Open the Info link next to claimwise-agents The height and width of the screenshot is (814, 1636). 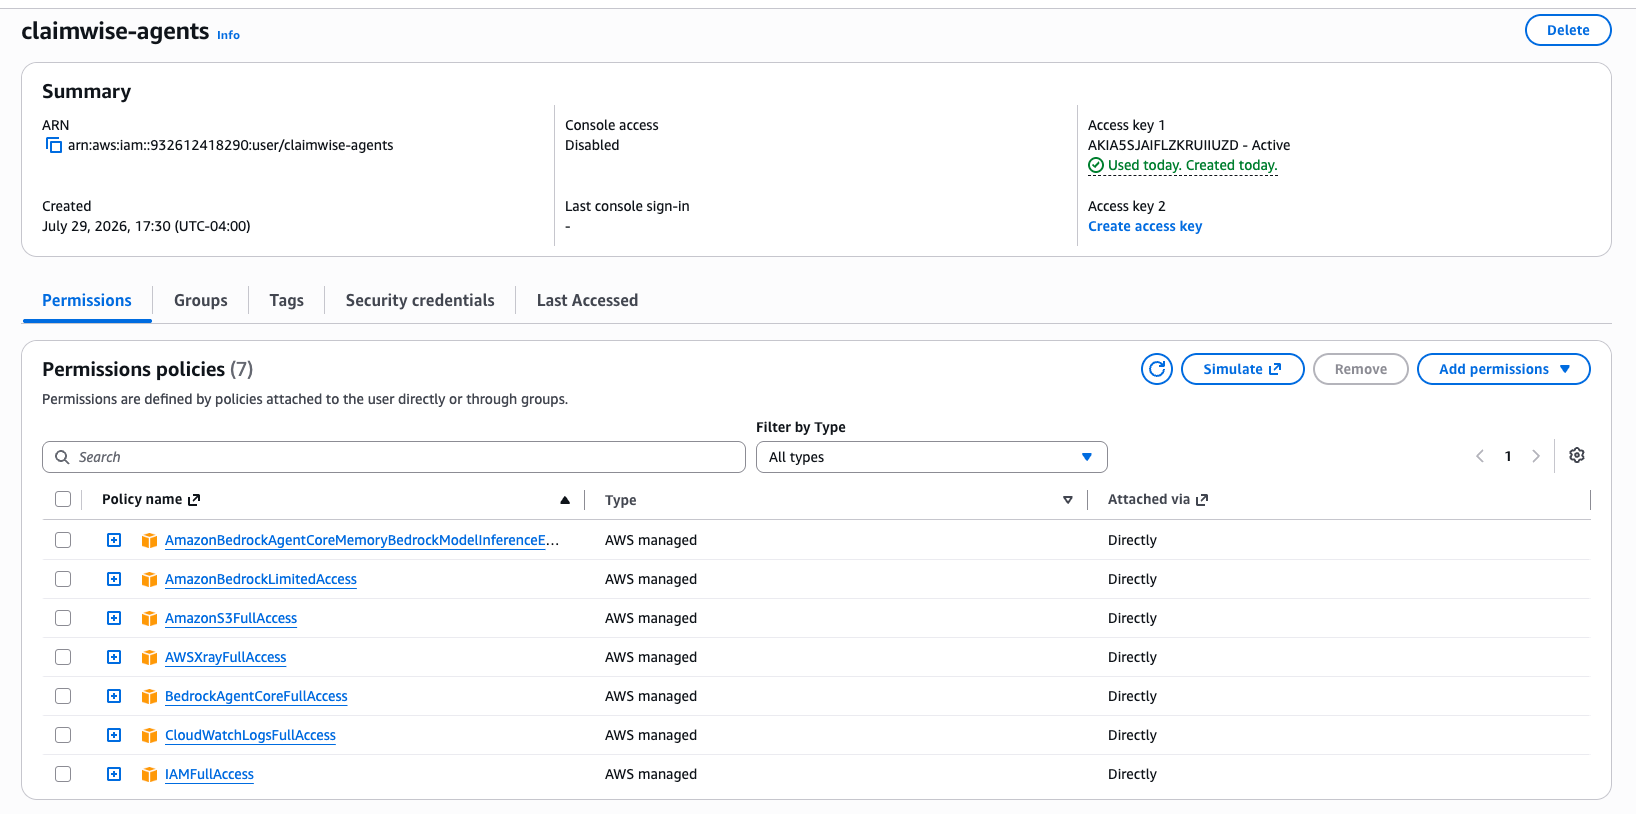(229, 35)
